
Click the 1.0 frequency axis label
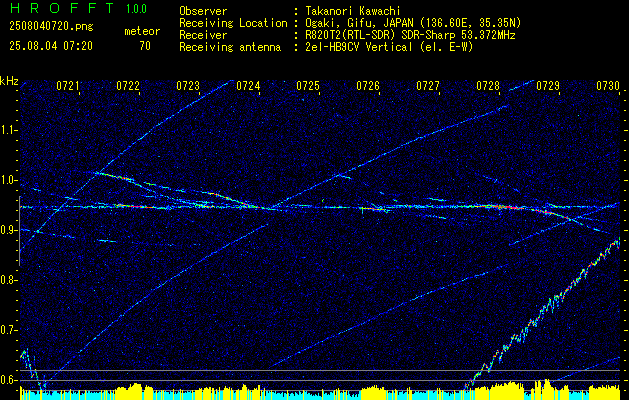(x=9, y=181)
